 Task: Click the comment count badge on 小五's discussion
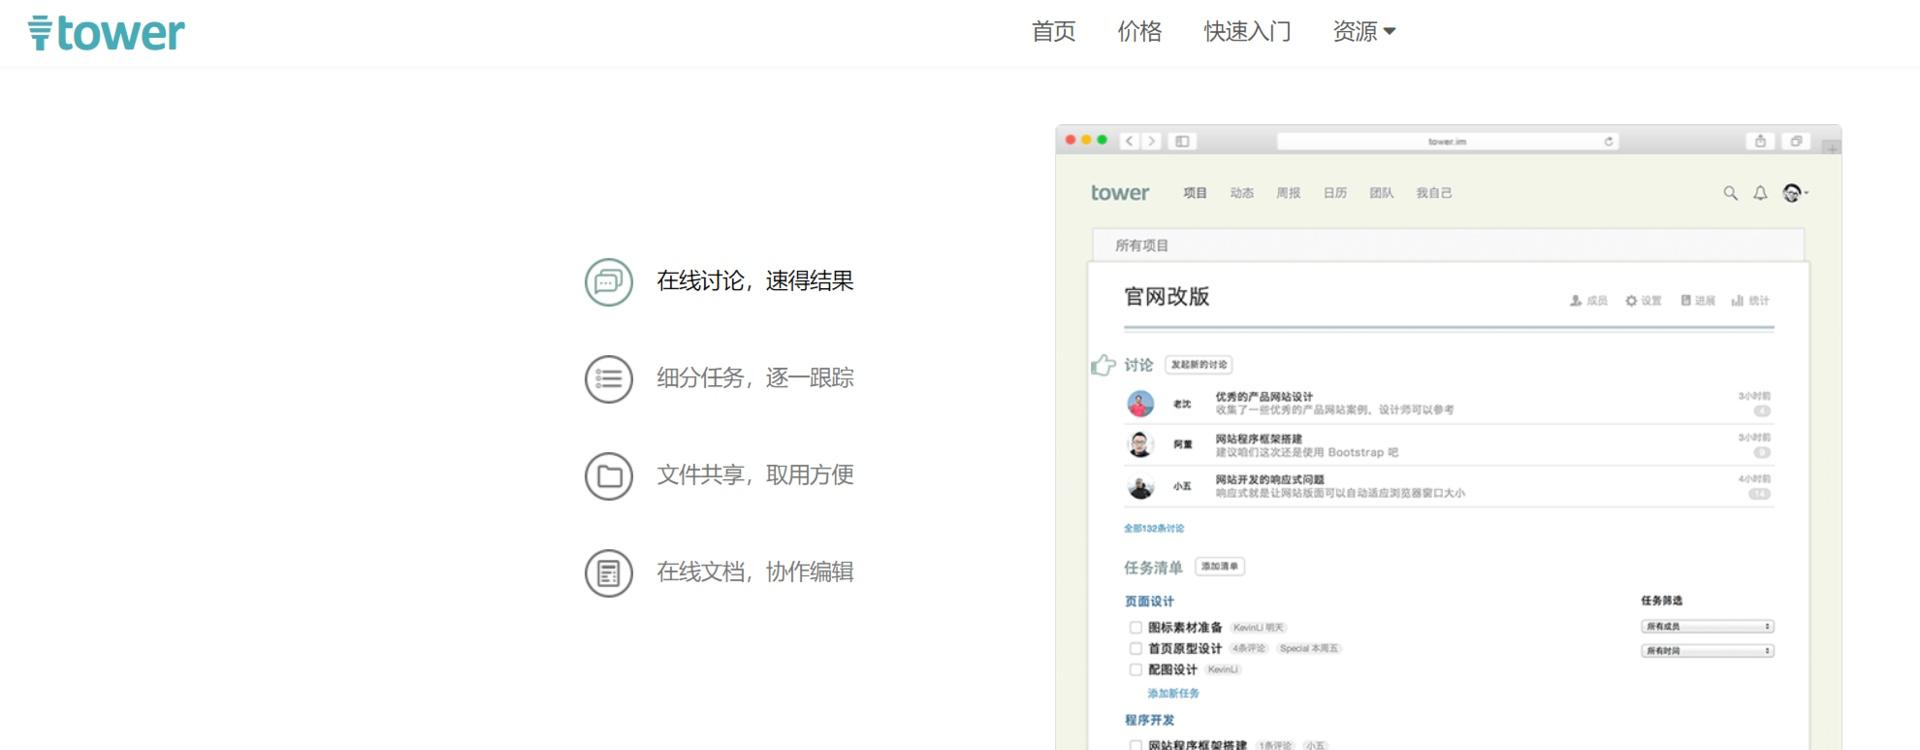(x=1759, y=494)
